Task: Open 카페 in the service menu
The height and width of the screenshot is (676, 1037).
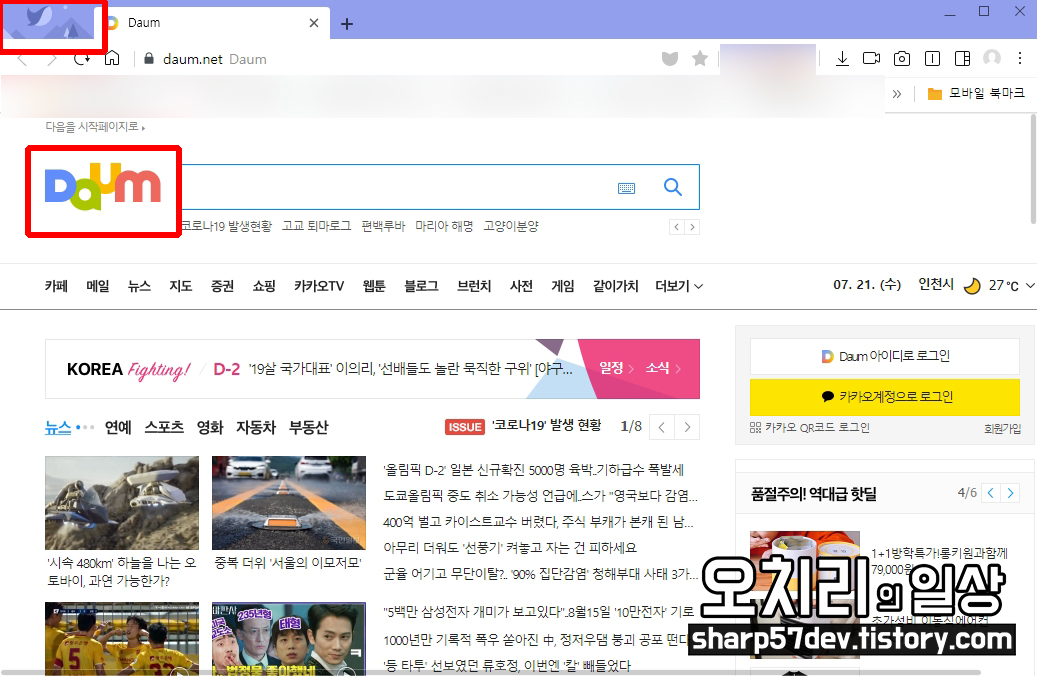Action: (x=56, y=286)
